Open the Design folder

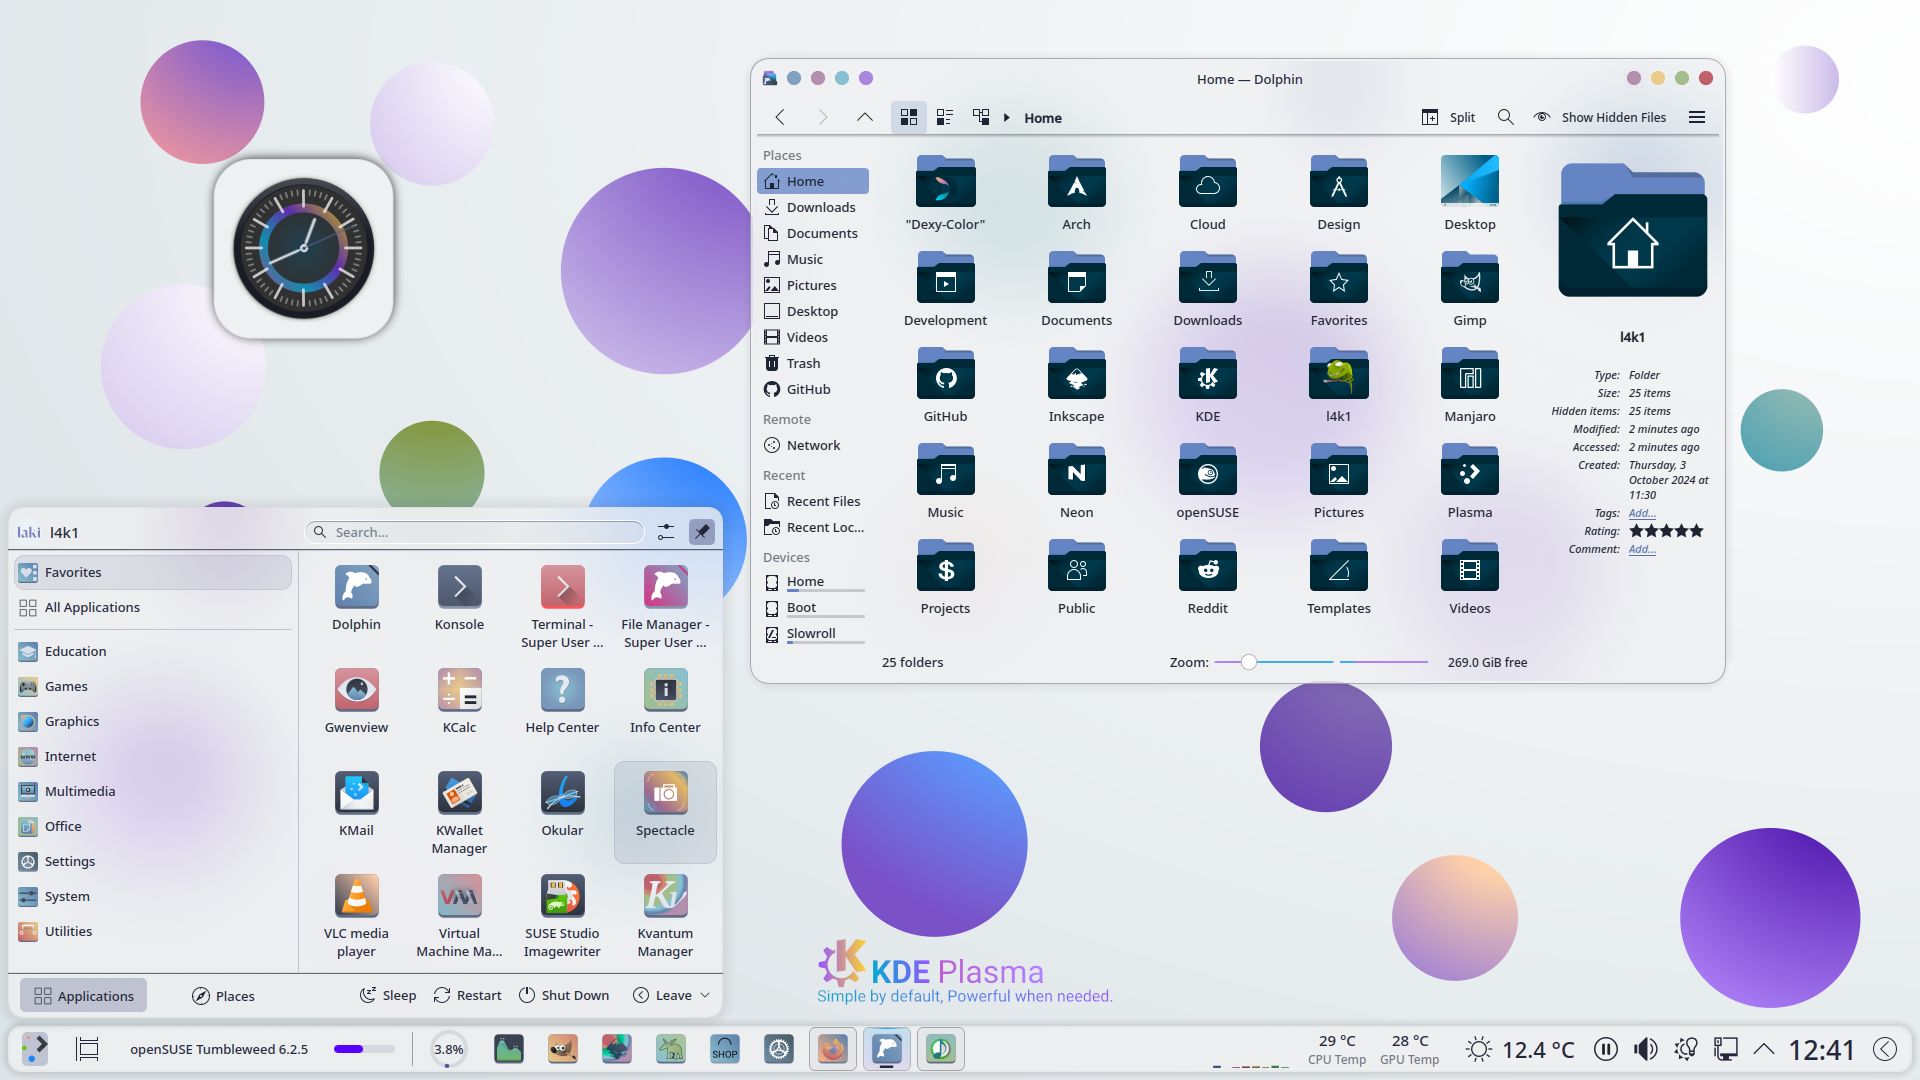[x=1338, y=193]
